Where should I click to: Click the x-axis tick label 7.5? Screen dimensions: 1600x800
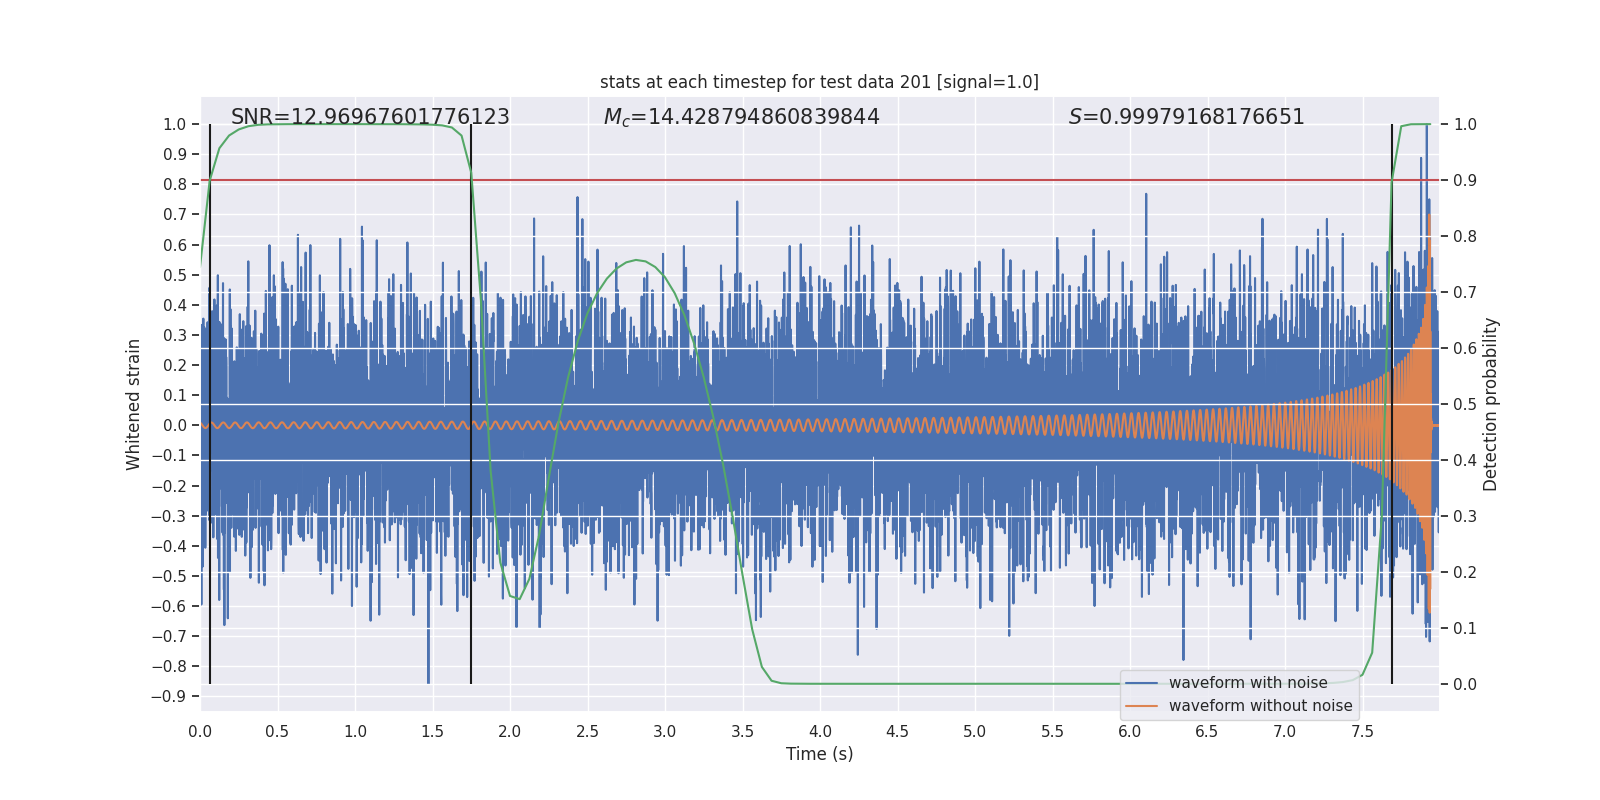pos(1362,732)
